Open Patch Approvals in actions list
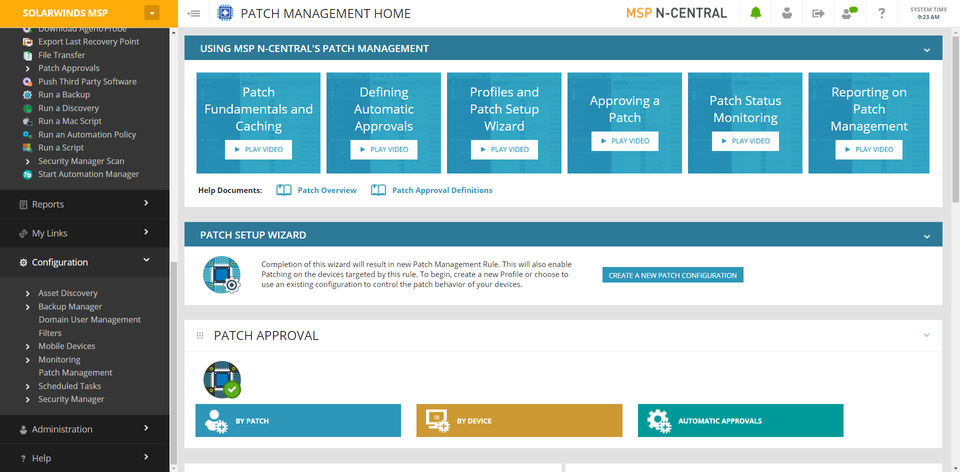 point(69,68)
